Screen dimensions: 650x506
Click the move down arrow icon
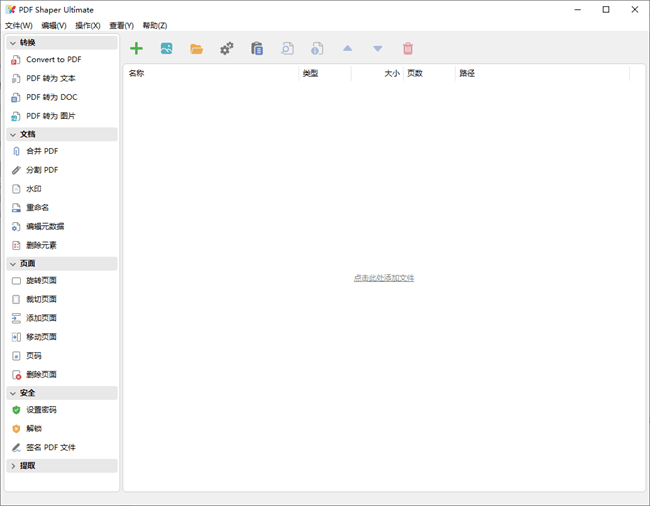pyautogui.click(x=377, y=48)
